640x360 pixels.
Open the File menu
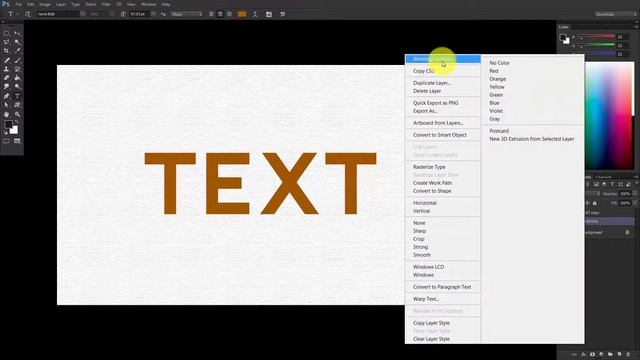[x=18, y=4]
